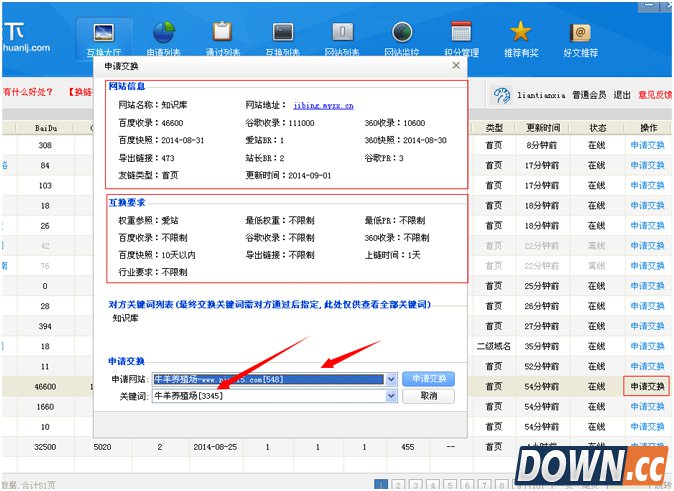Image resolution: width=674 pixels, height=491 pixels.
Task: Open the 网站监控 globe icon
Action: (402, 40)
